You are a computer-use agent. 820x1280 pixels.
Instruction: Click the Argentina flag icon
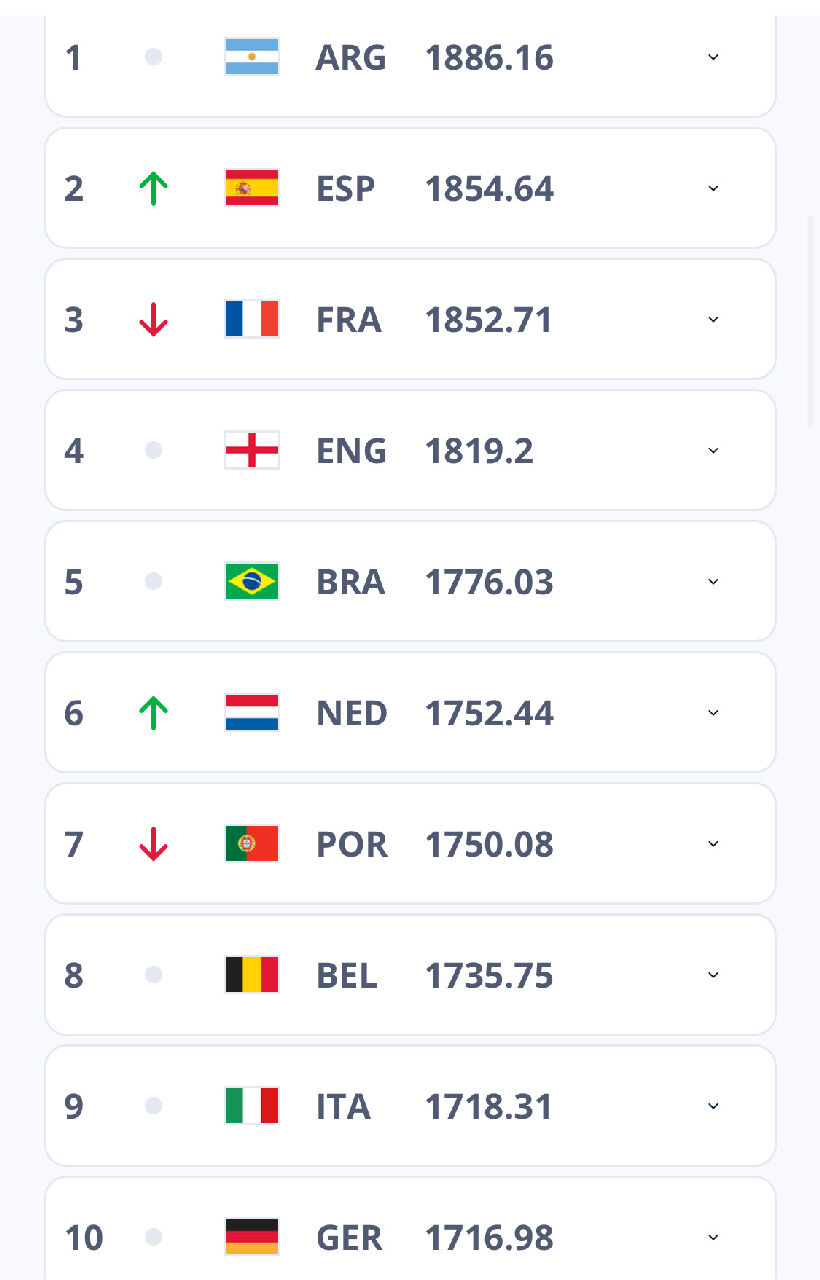[252, 57]
